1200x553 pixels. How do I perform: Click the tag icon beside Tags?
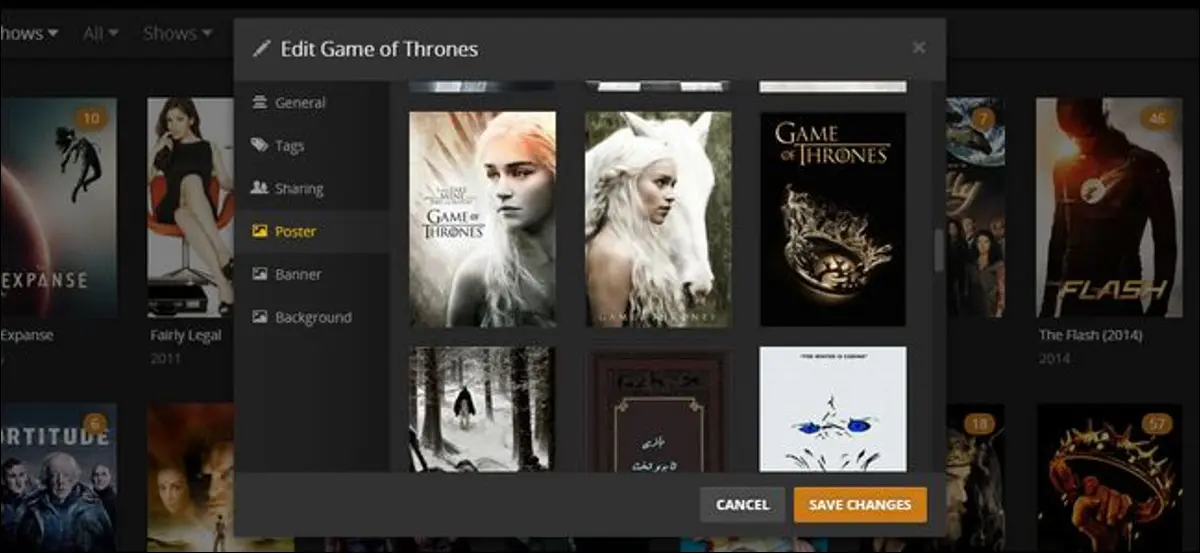[x=259, y=145]
